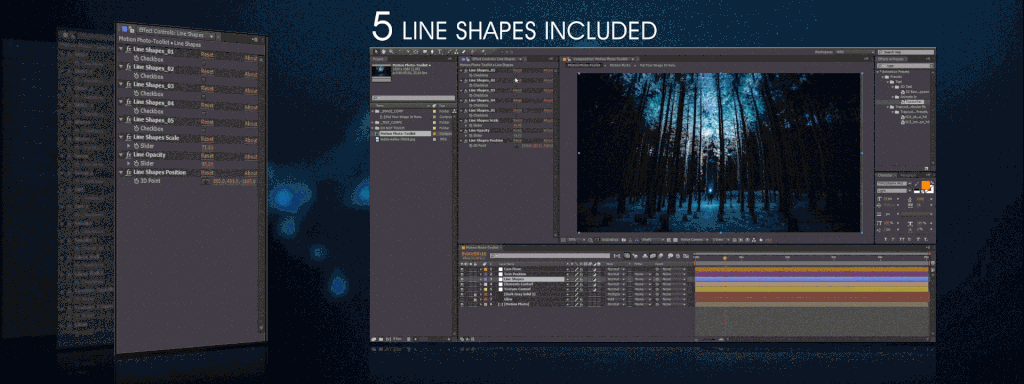Expand _IMAGE_COMP folder in Project panel
This screenshot has height=384, width=1024.
coord(372,111)
